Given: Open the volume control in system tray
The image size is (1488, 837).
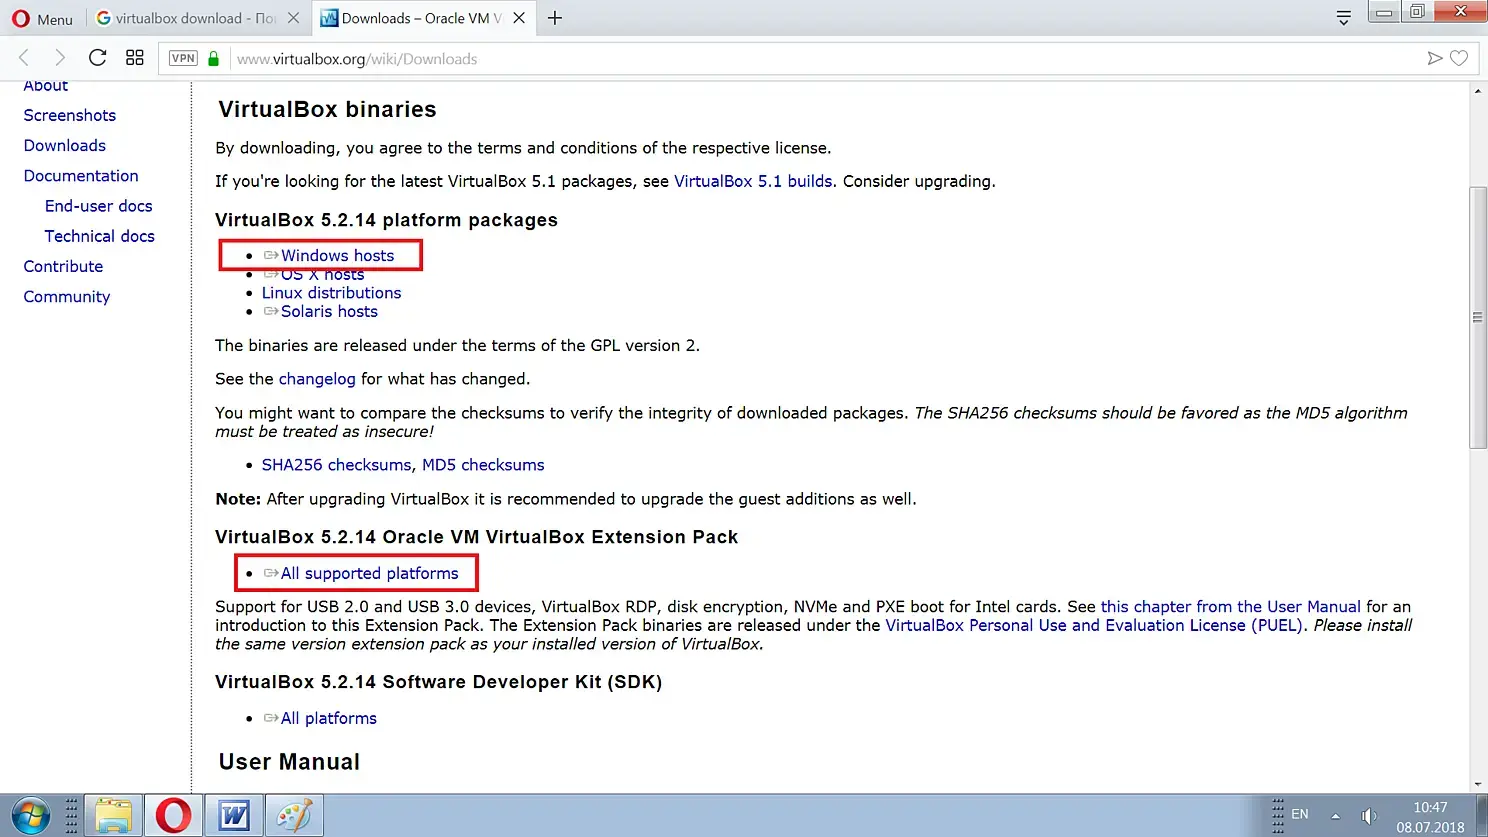Looking at the screenshot, I should [1369, 816].
